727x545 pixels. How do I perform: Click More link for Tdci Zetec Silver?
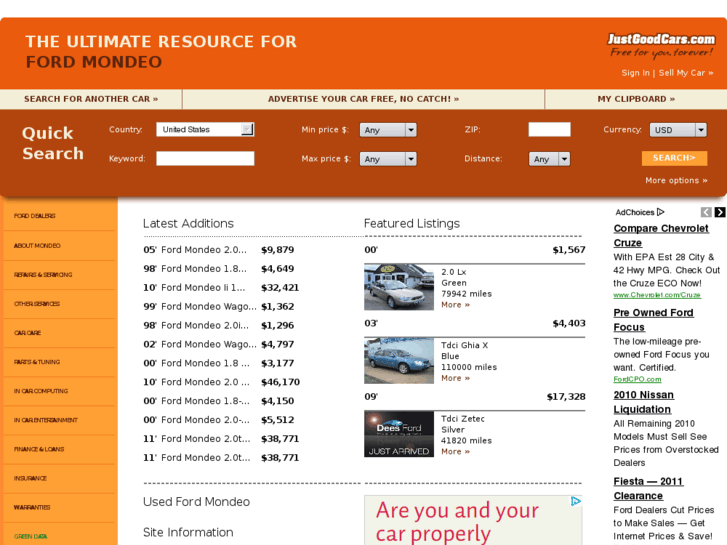(455, 451)
